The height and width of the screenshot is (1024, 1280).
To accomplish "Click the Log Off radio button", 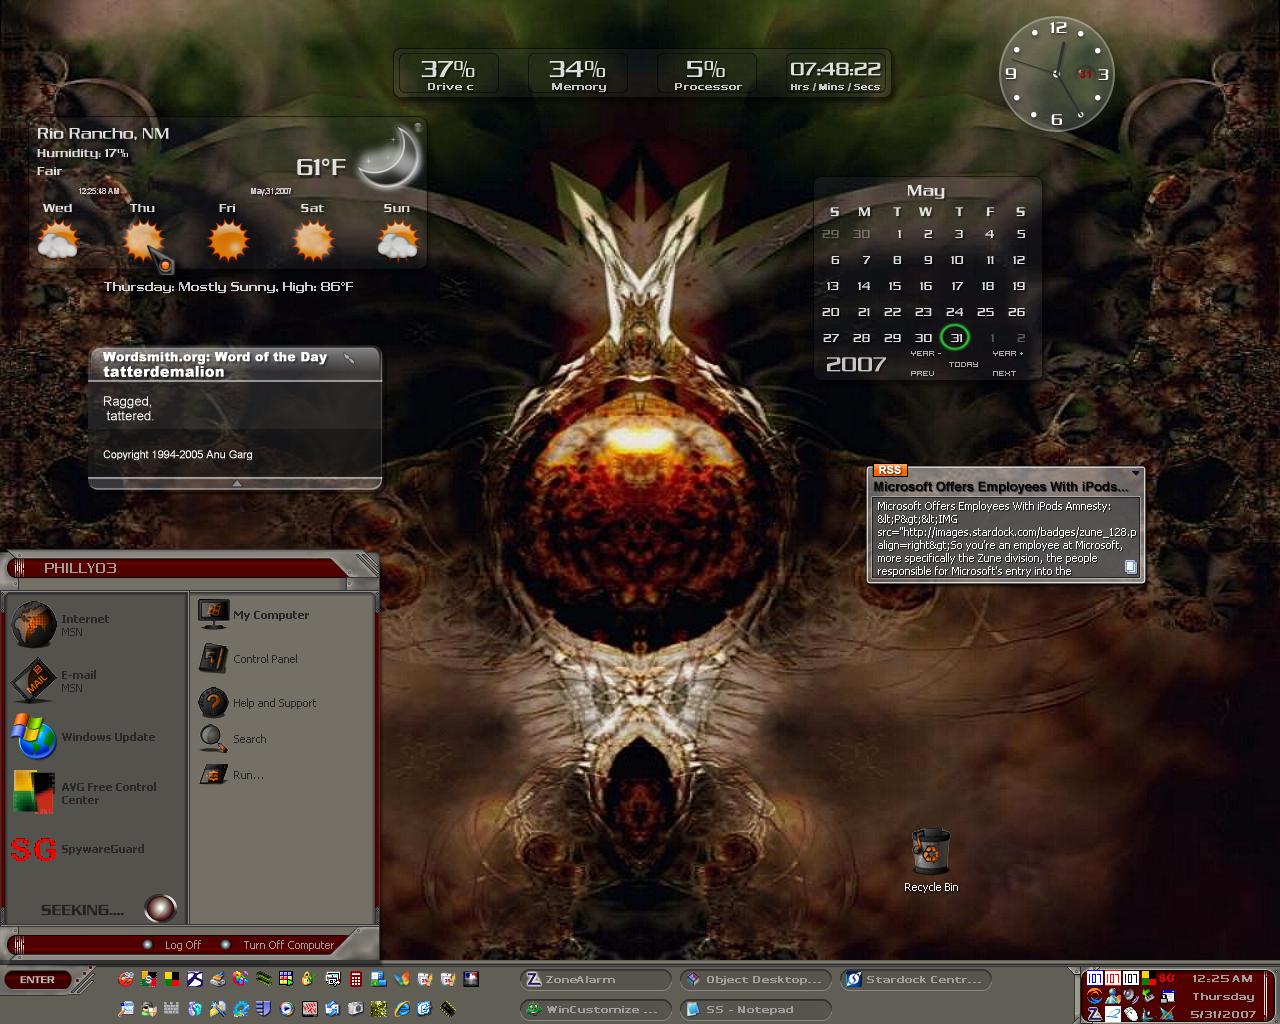I will point(148,944).
